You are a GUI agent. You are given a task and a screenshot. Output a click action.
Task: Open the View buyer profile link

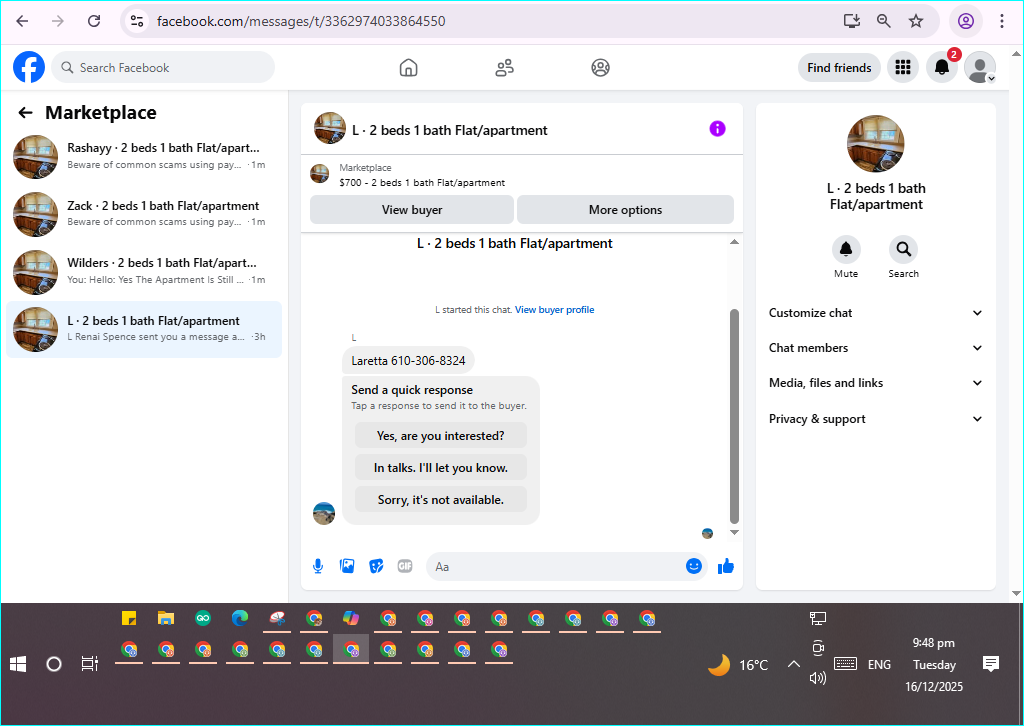(554, 309)
